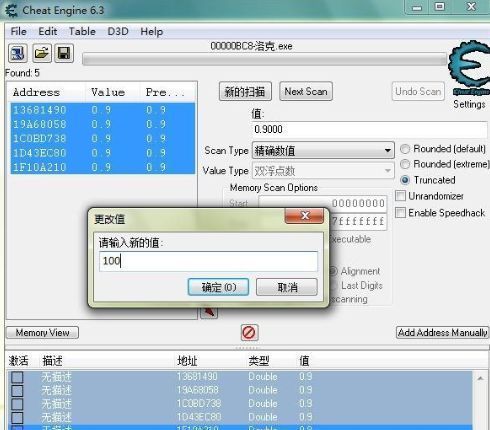
Task: Click the 地址 column header
Action: (187, 361)
